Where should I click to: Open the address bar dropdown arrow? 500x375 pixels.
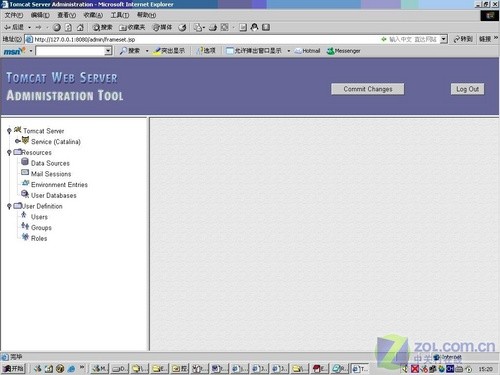tap(443, 39)
